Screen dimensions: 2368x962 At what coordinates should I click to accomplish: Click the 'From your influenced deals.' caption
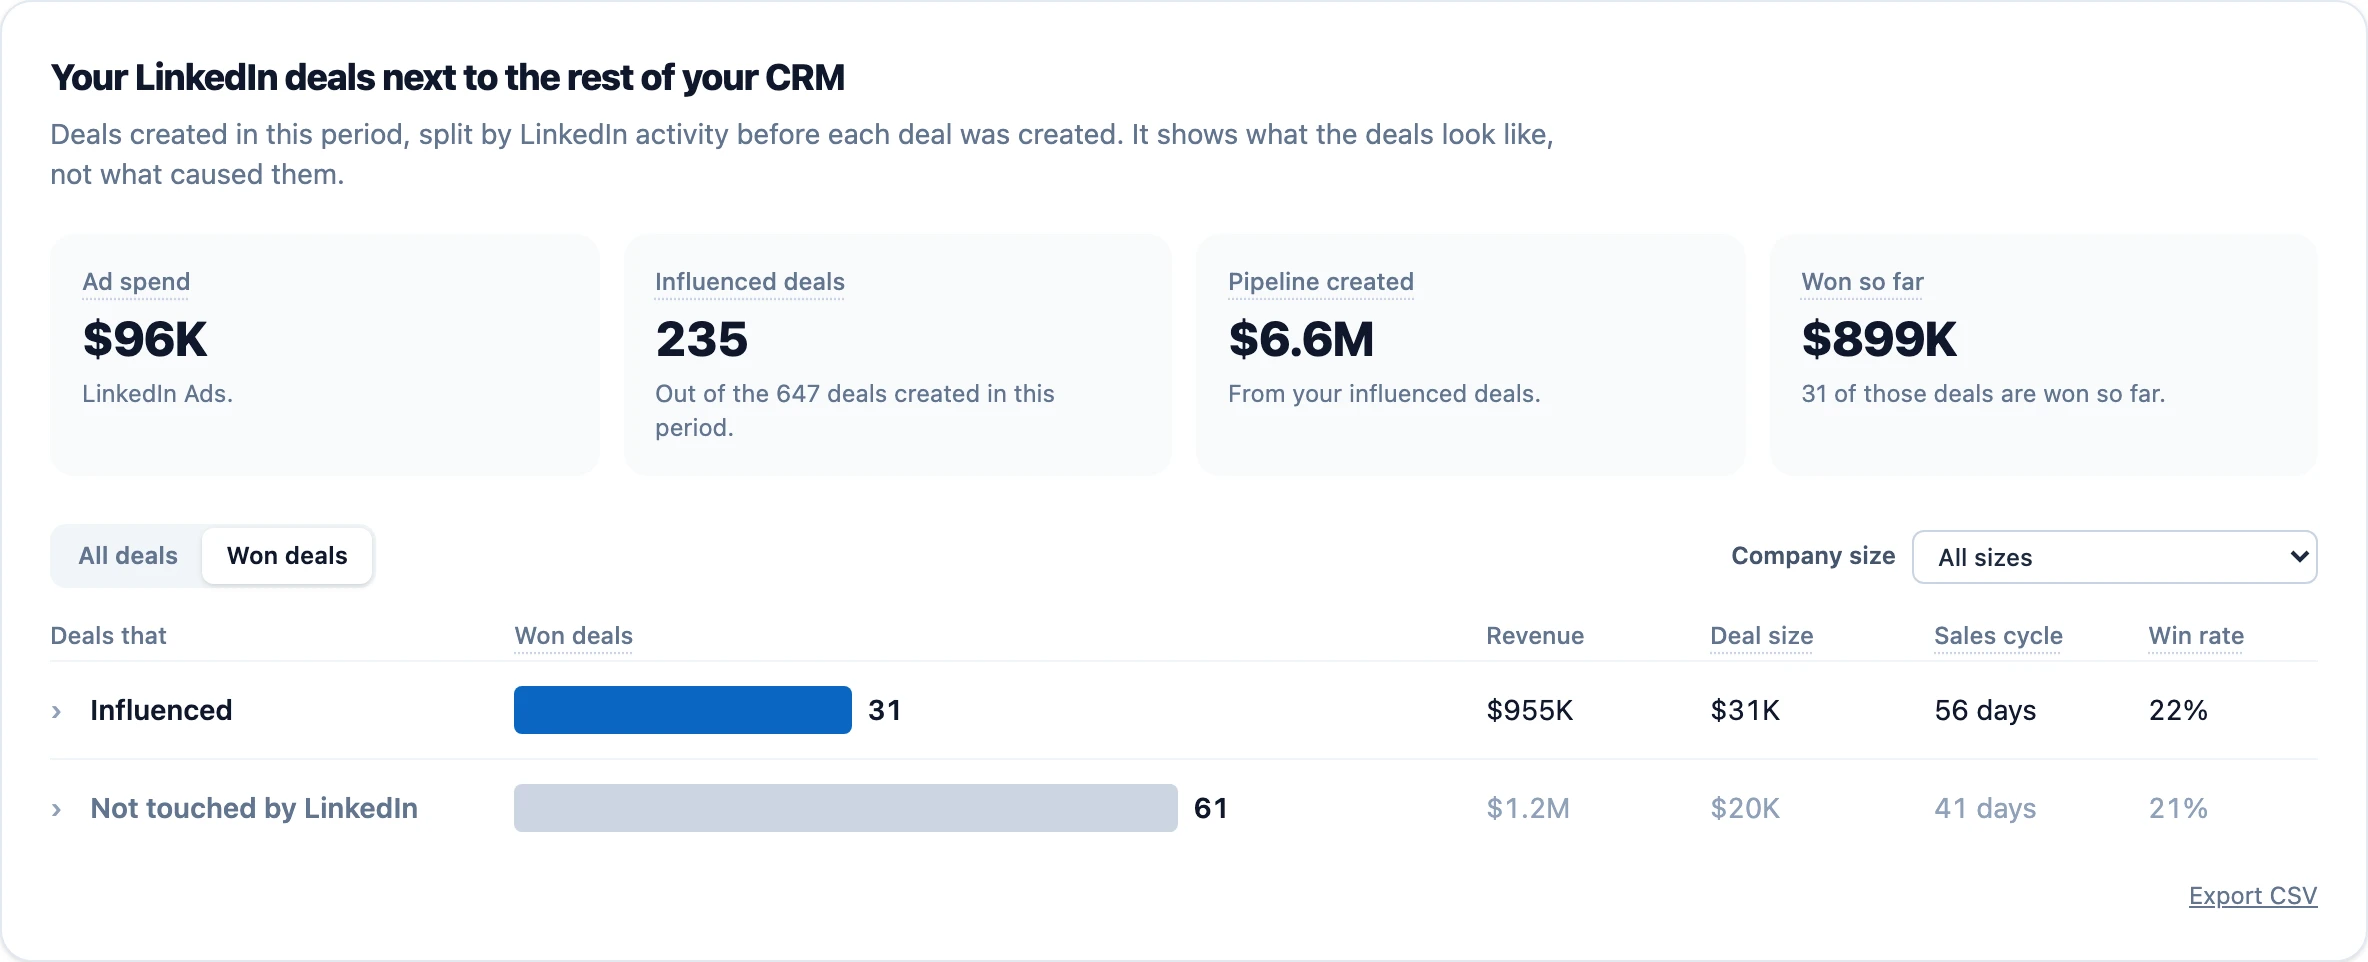(1384, 394)
